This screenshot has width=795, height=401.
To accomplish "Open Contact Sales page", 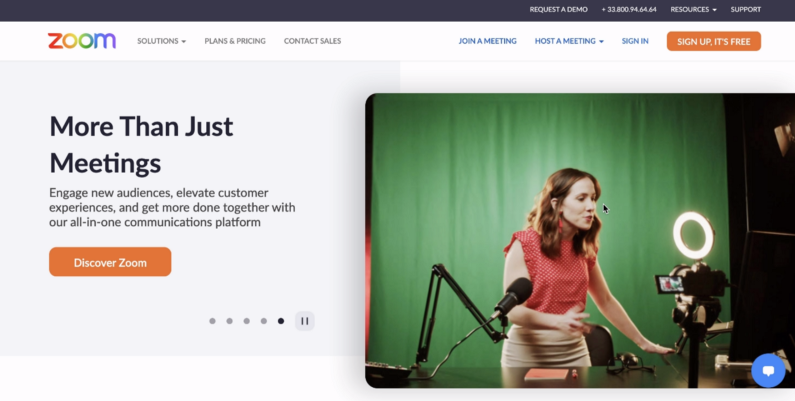I will (312, 41).
